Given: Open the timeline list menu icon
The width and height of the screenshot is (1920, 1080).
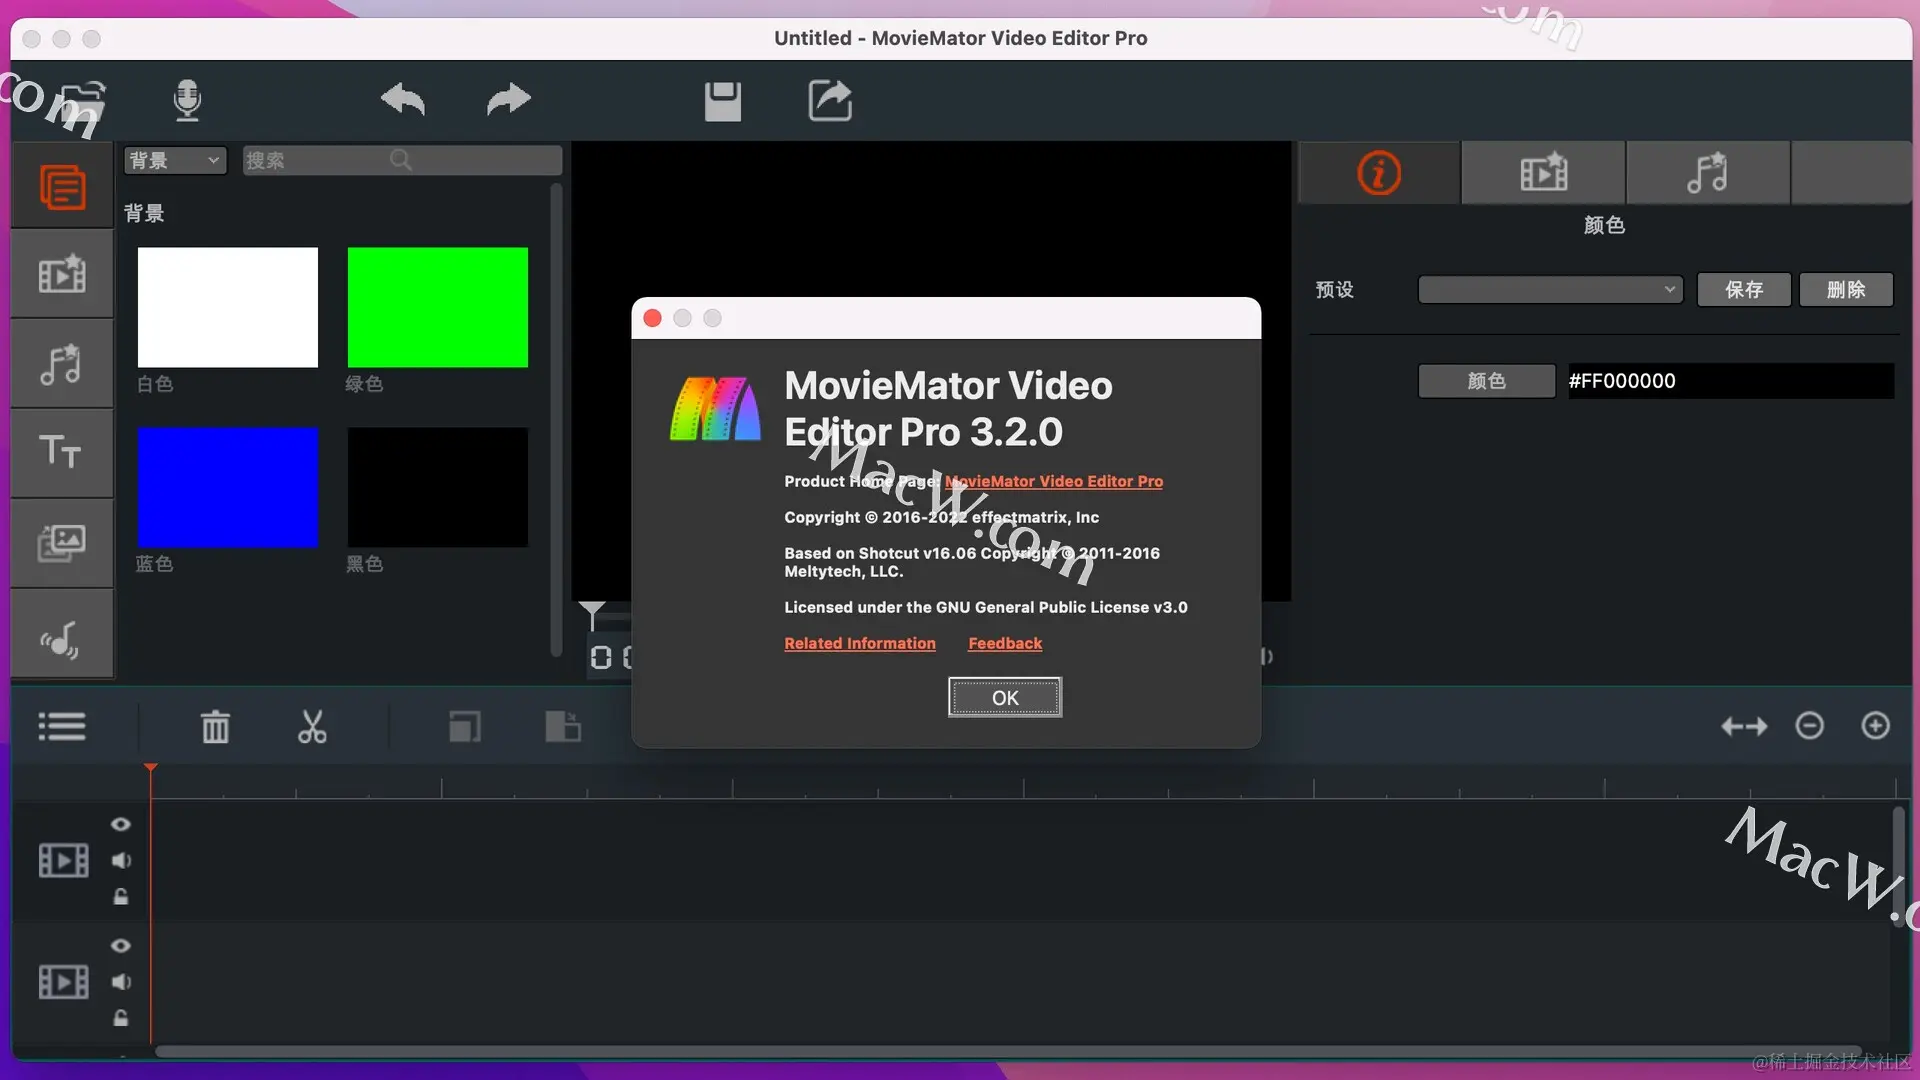Looking at the screenshot, I should point(62,727).
